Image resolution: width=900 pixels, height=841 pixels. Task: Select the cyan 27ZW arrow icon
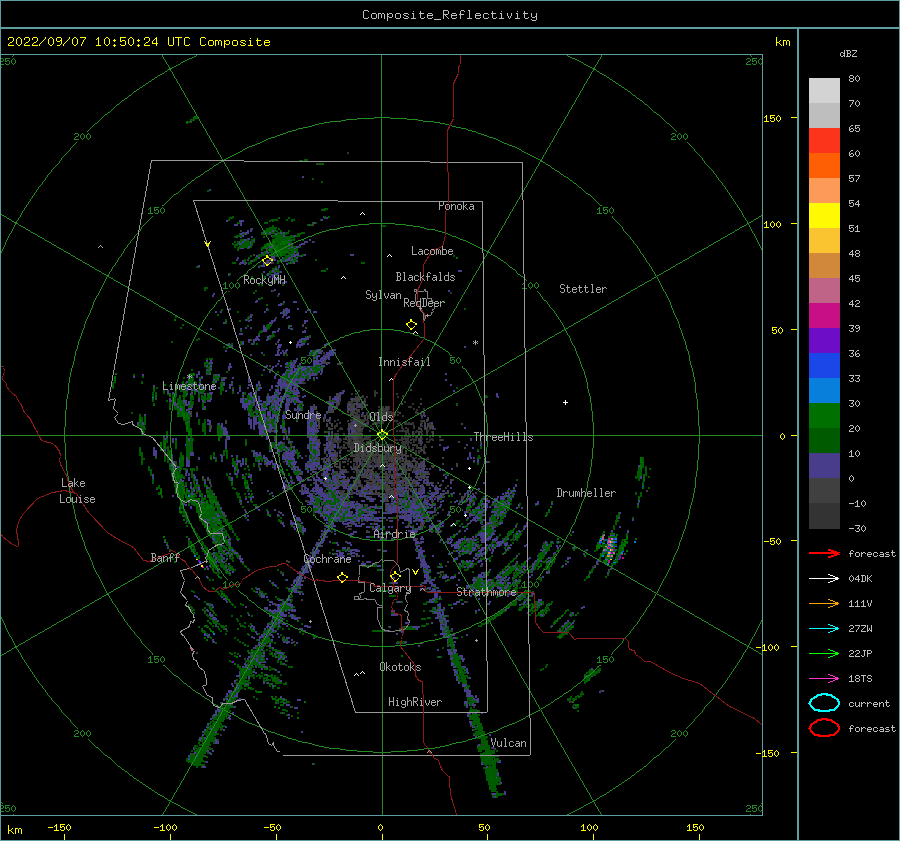pyautogui.click(x=824, y=629)
